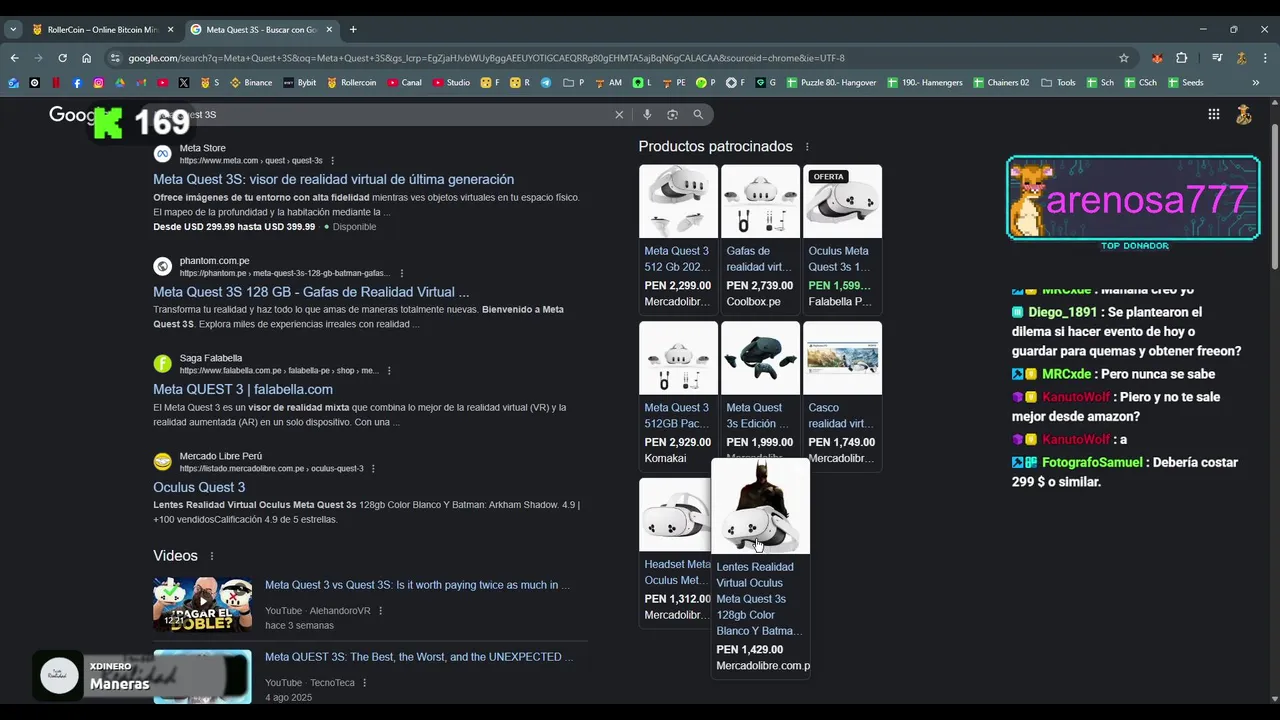The height and width of the screenshot is (720, 1280).
Task: Start voice search with the microphone icon
Action: pyautogui.click(x=647, y=115)
